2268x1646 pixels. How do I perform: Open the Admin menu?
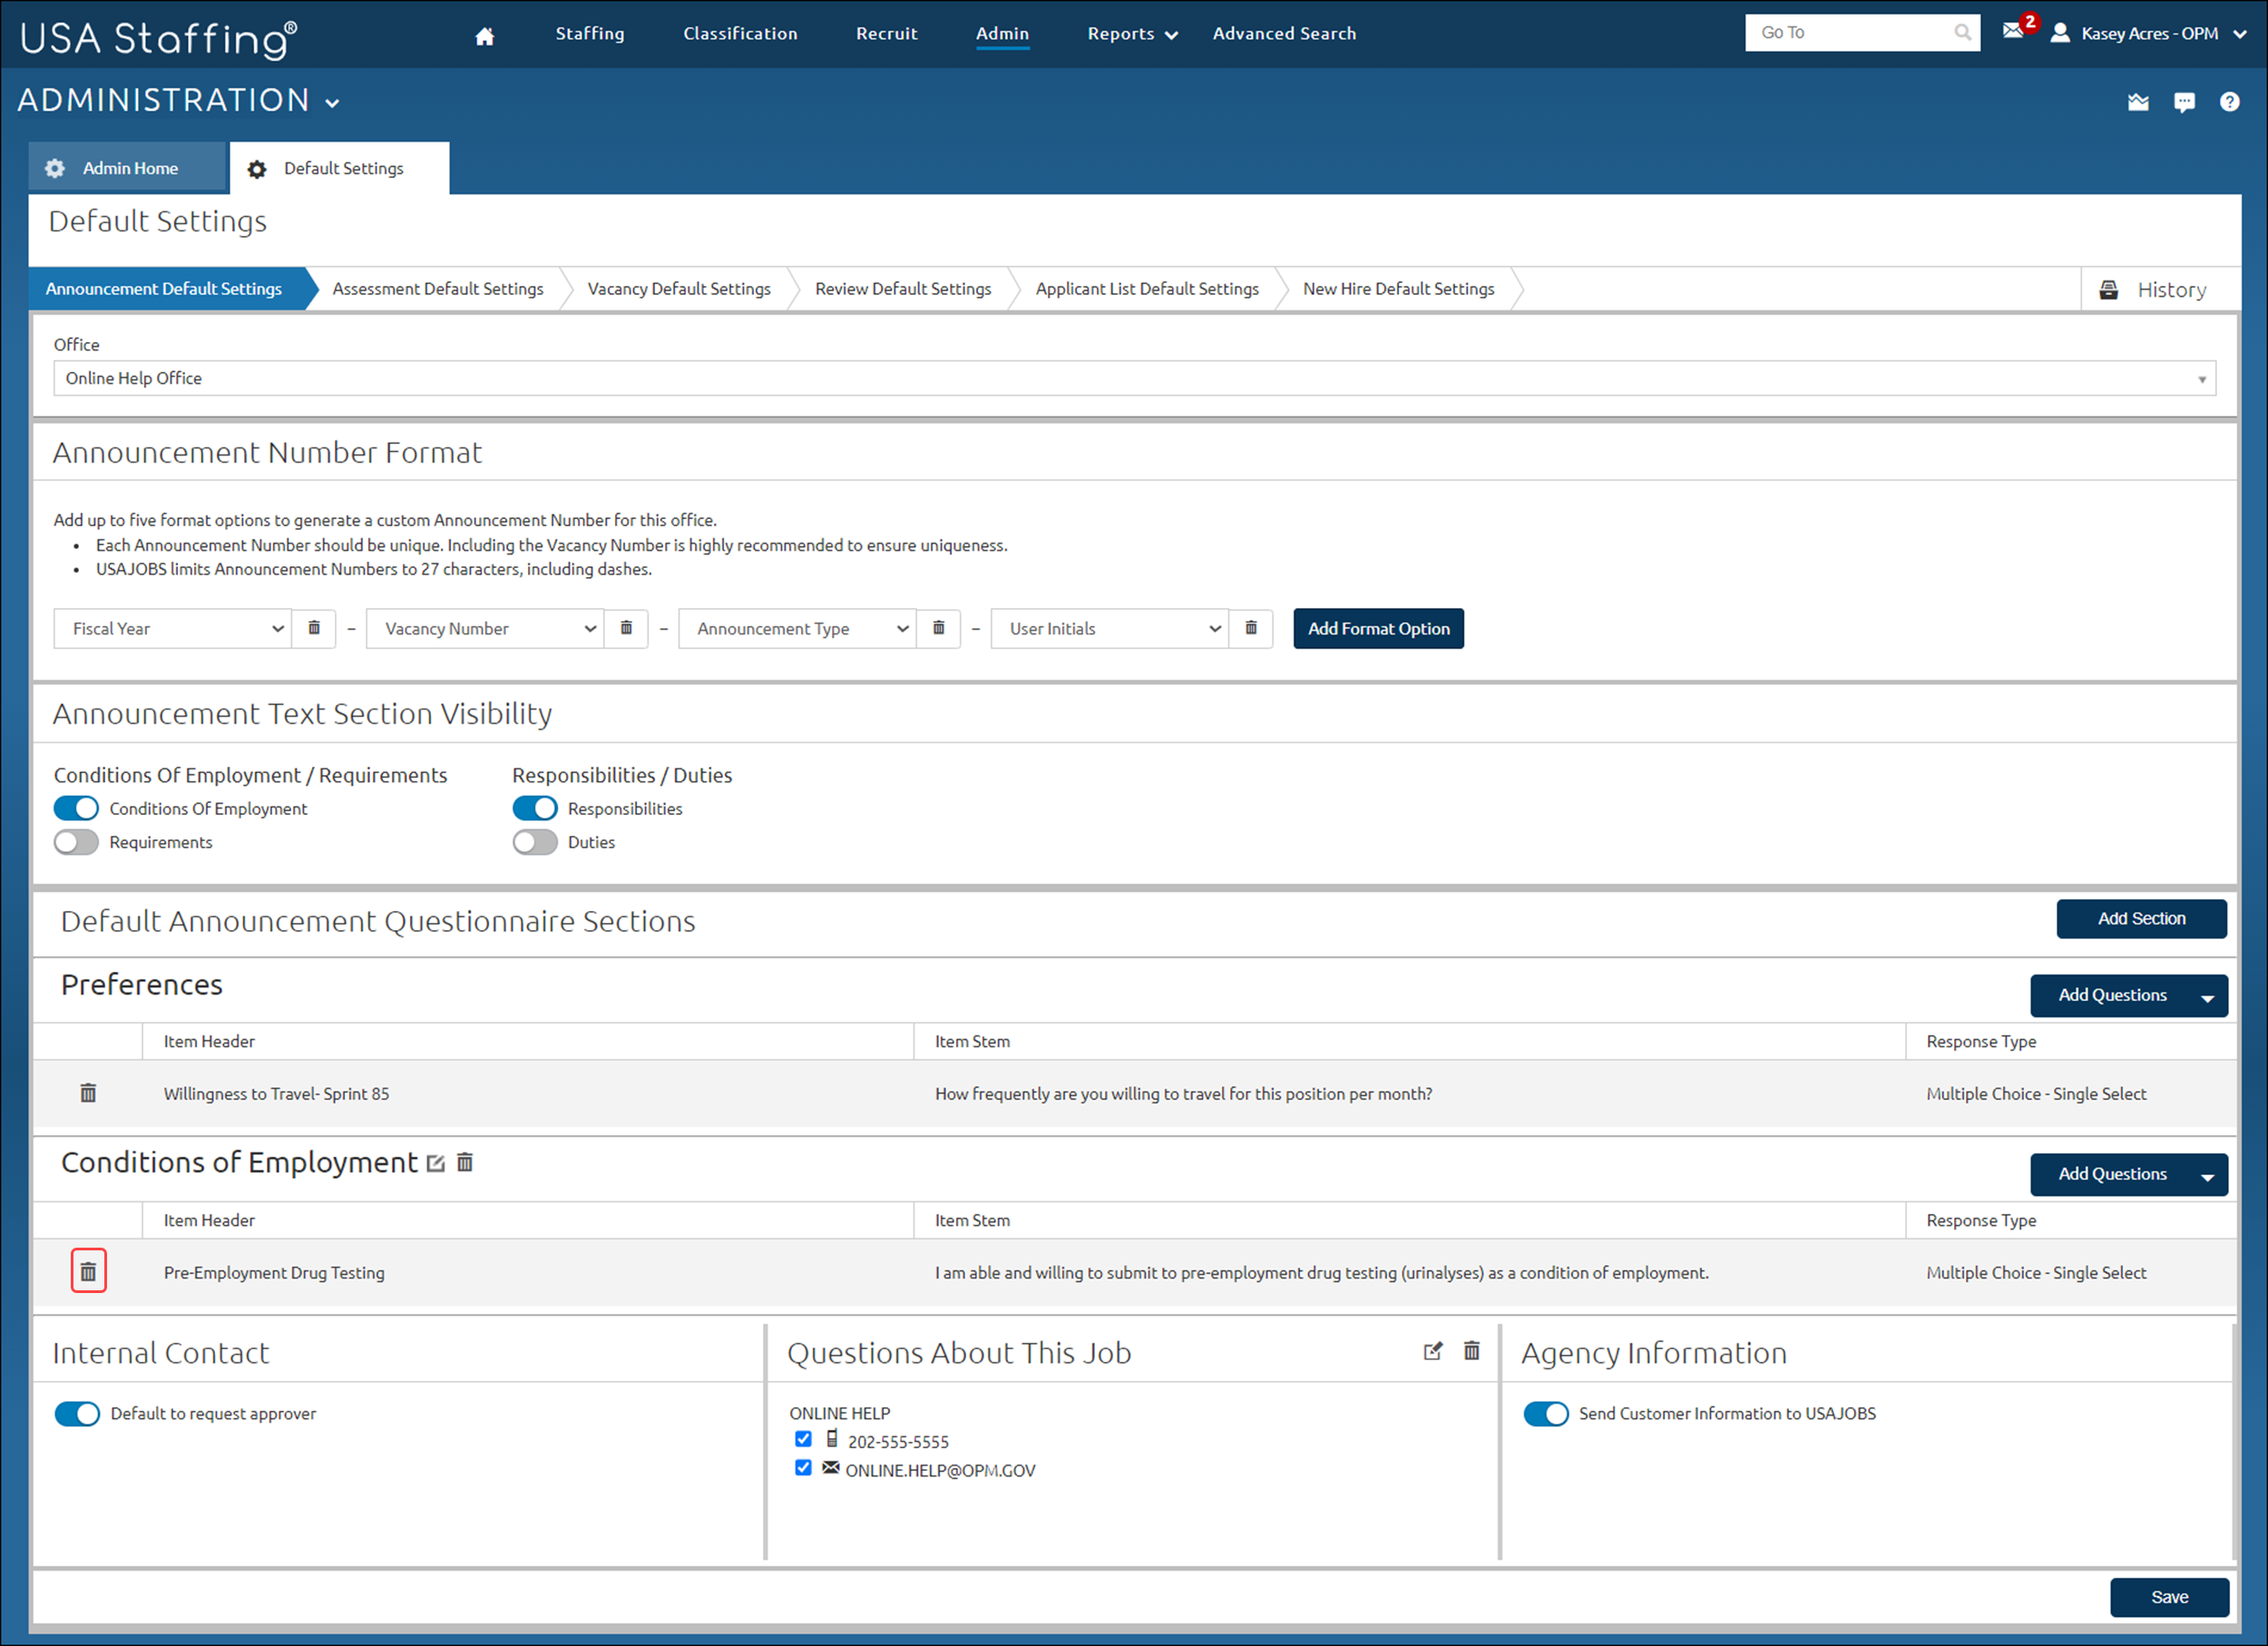coord(1002,34)
